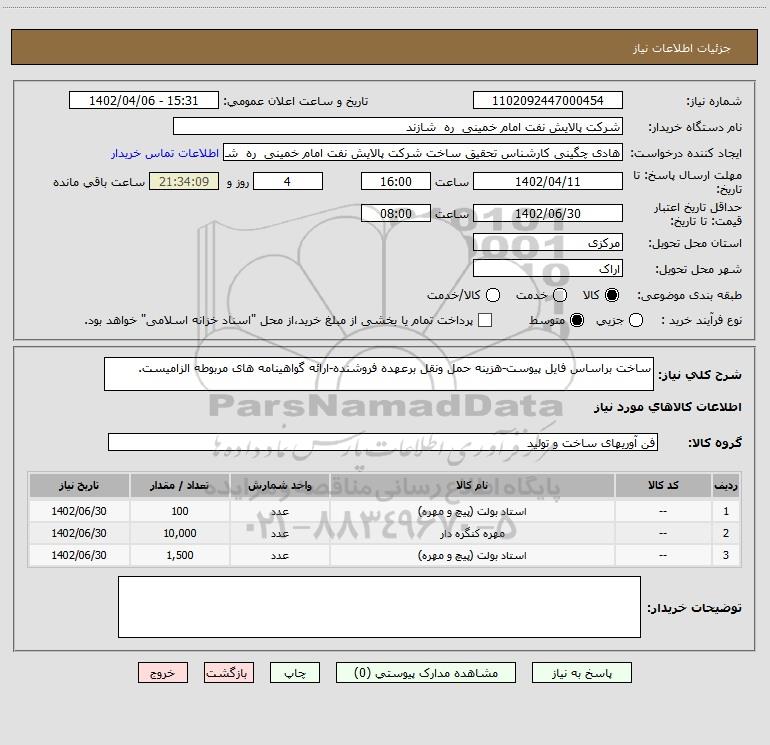
Task: Click the خروج exit button
Action: coord(163,673)
